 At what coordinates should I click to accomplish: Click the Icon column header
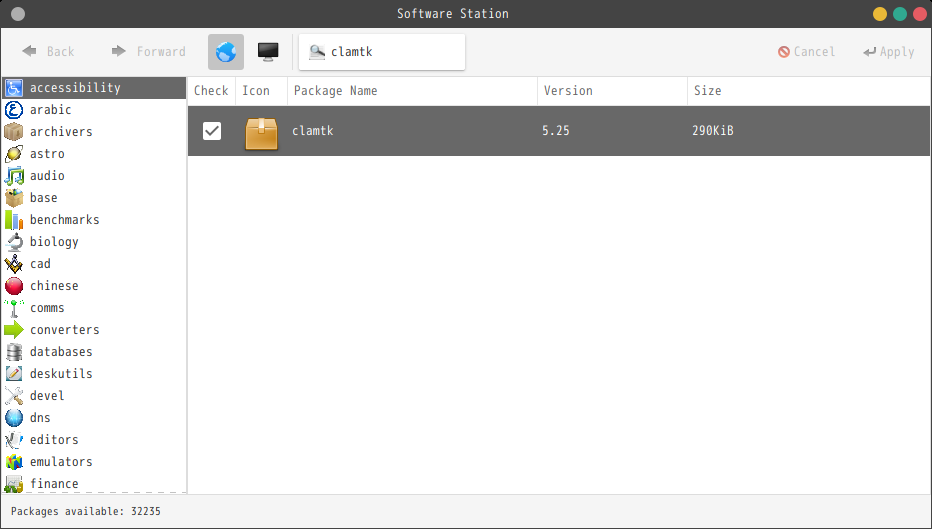pyautogui.click(x=261, y=90)
